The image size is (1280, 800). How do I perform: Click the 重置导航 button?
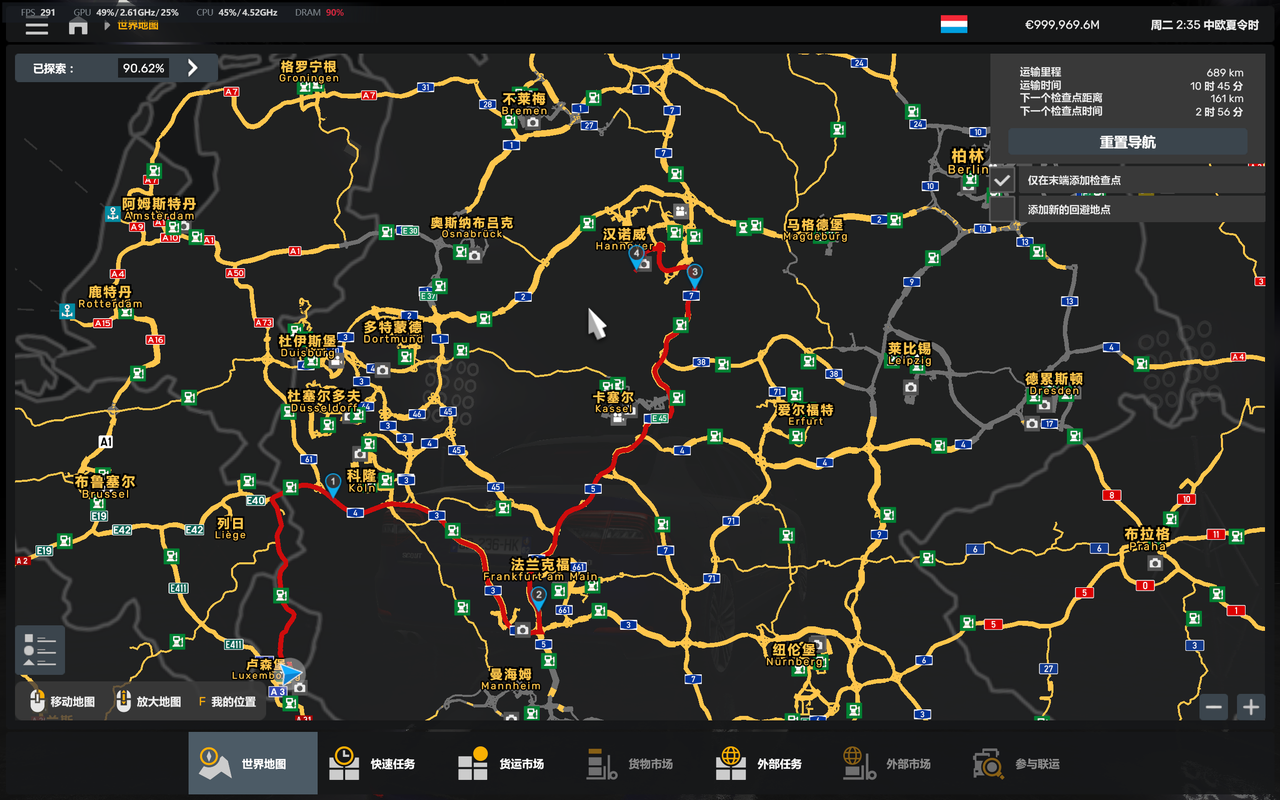(x=1128, y=142)
